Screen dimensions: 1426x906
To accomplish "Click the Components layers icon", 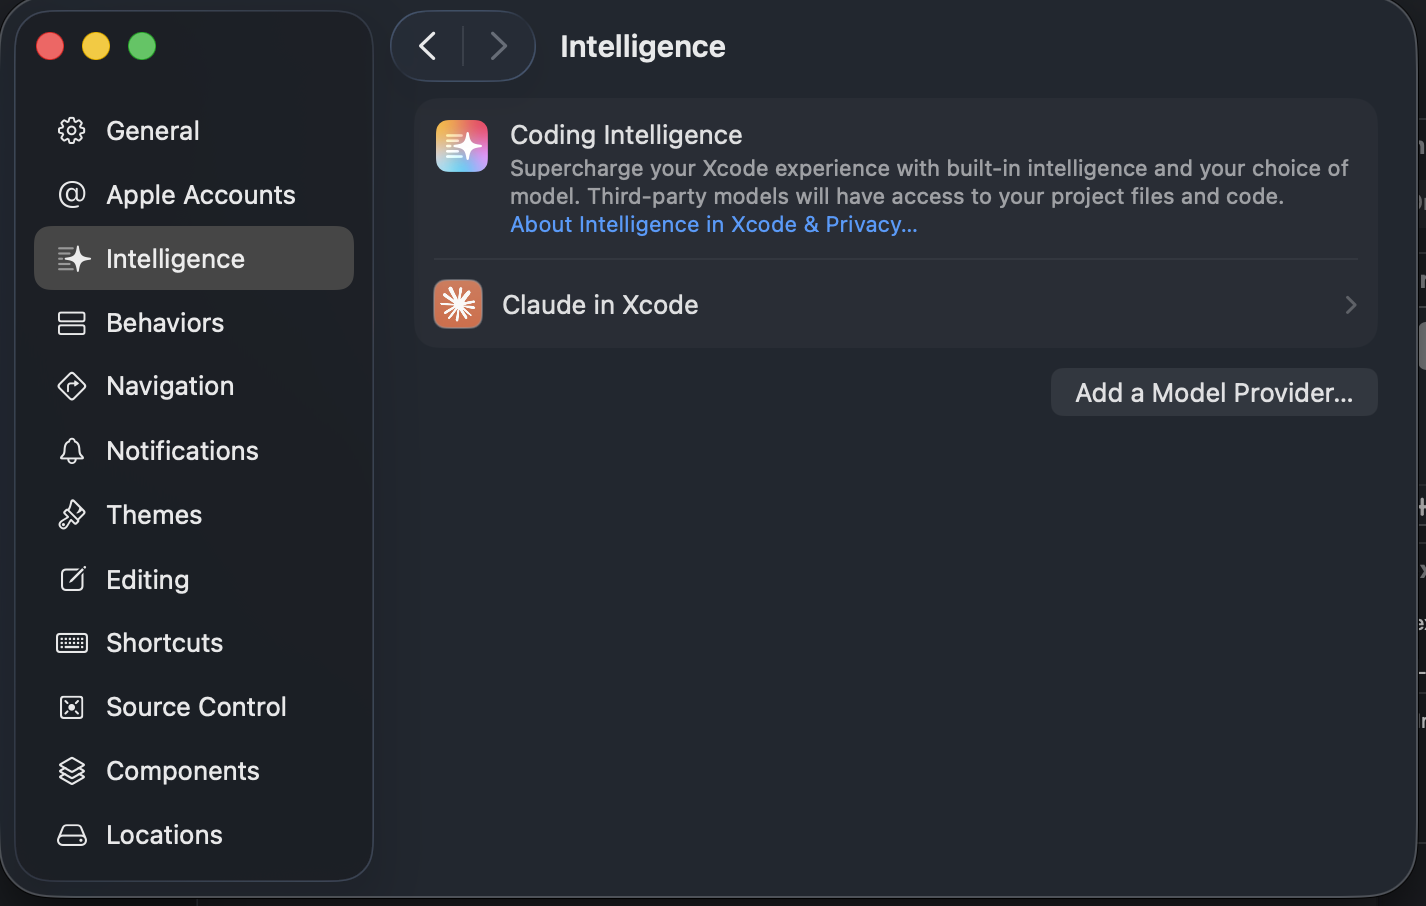I will pos(72,771).
